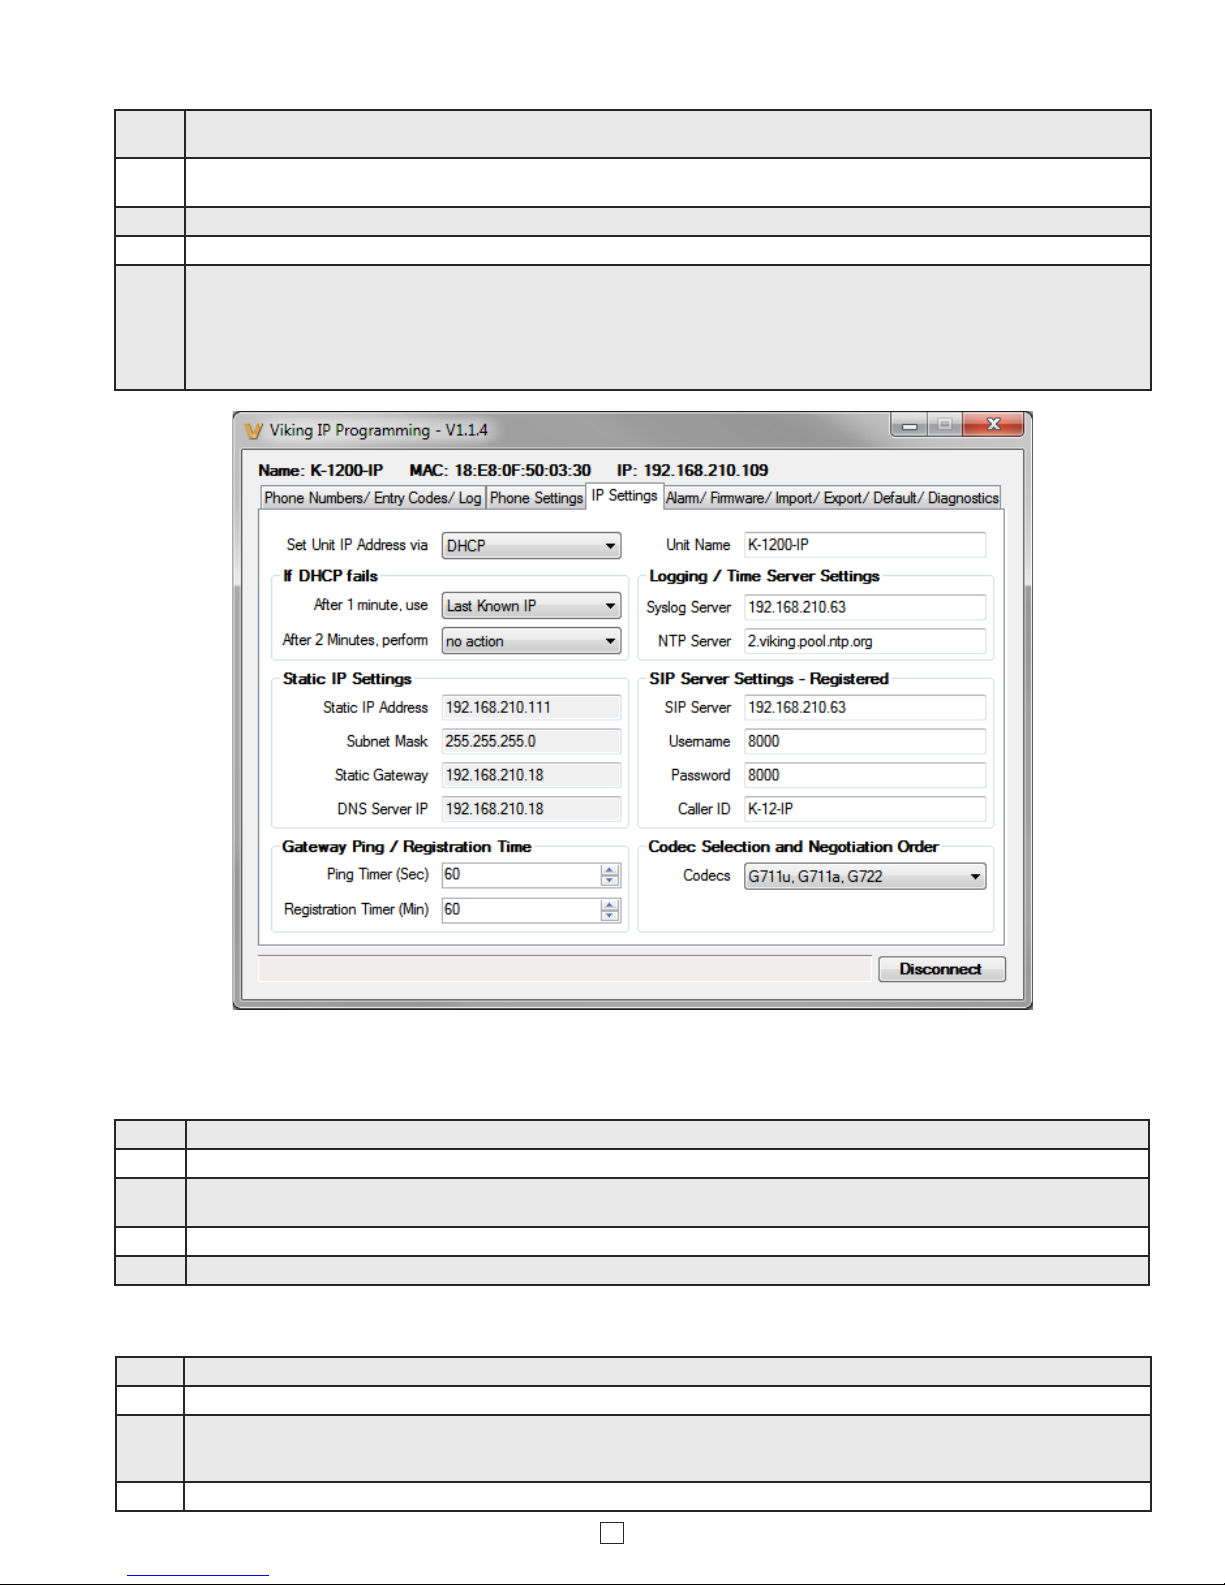Click the "Gateway Ping / Registration Time" label
The width and height of the screenshot is (1225, 1585).
[406, 847]
